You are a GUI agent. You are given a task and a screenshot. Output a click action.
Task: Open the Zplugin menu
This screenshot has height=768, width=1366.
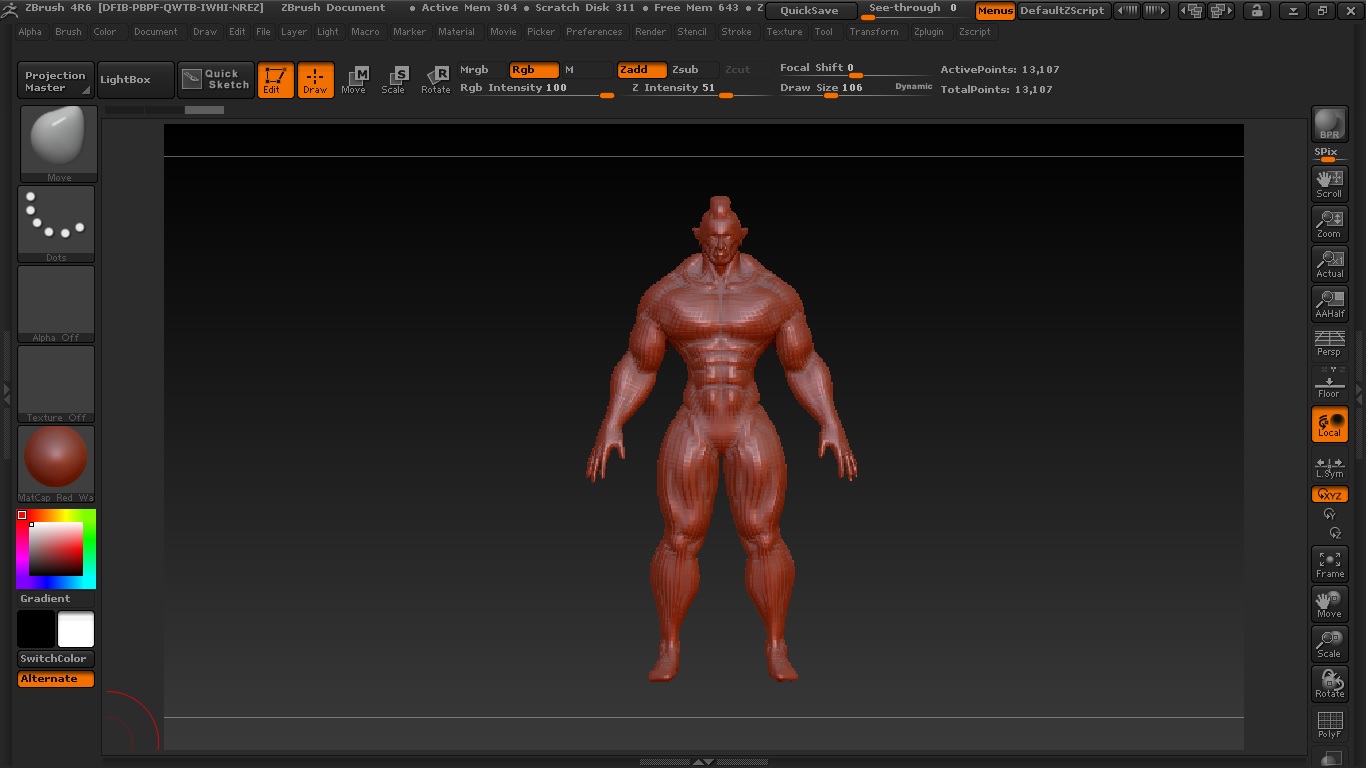928,32
